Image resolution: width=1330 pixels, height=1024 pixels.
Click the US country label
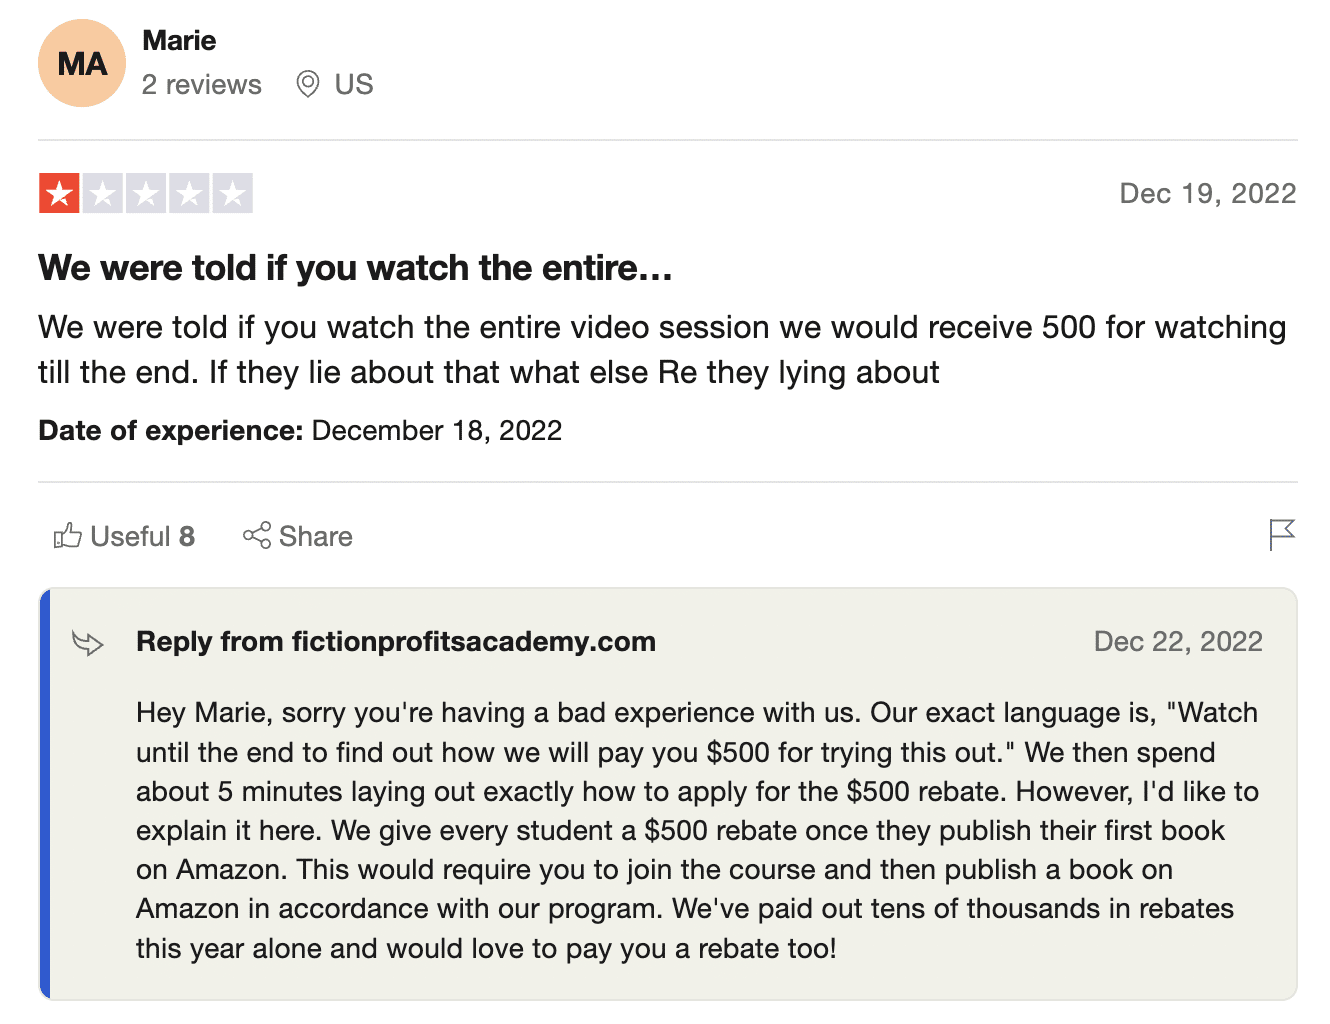(x=353, y=84)
